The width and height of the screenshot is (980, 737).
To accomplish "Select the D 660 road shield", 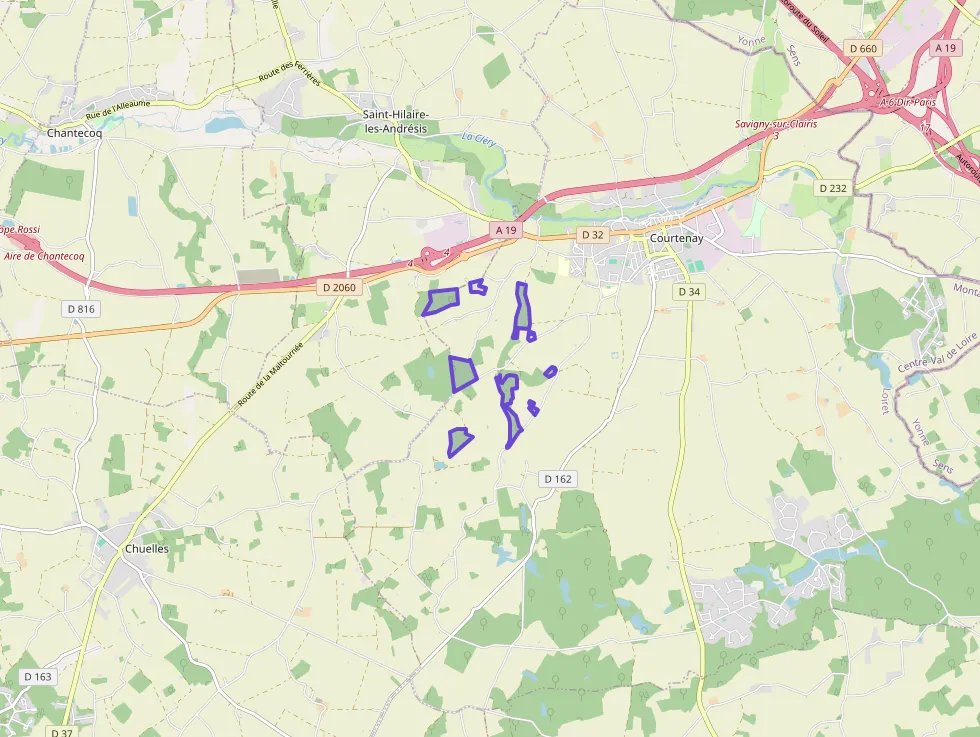I will [863, 49].
